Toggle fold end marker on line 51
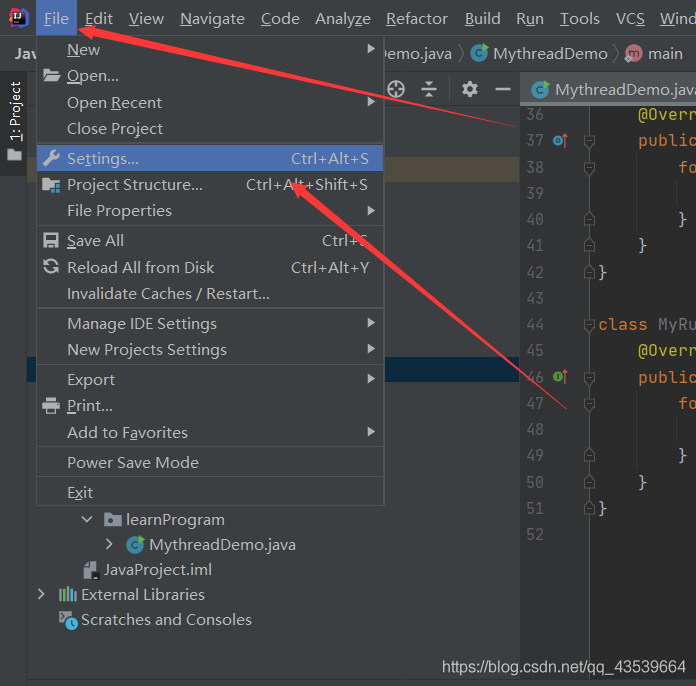The image size is (696, 686). (589, 508)
